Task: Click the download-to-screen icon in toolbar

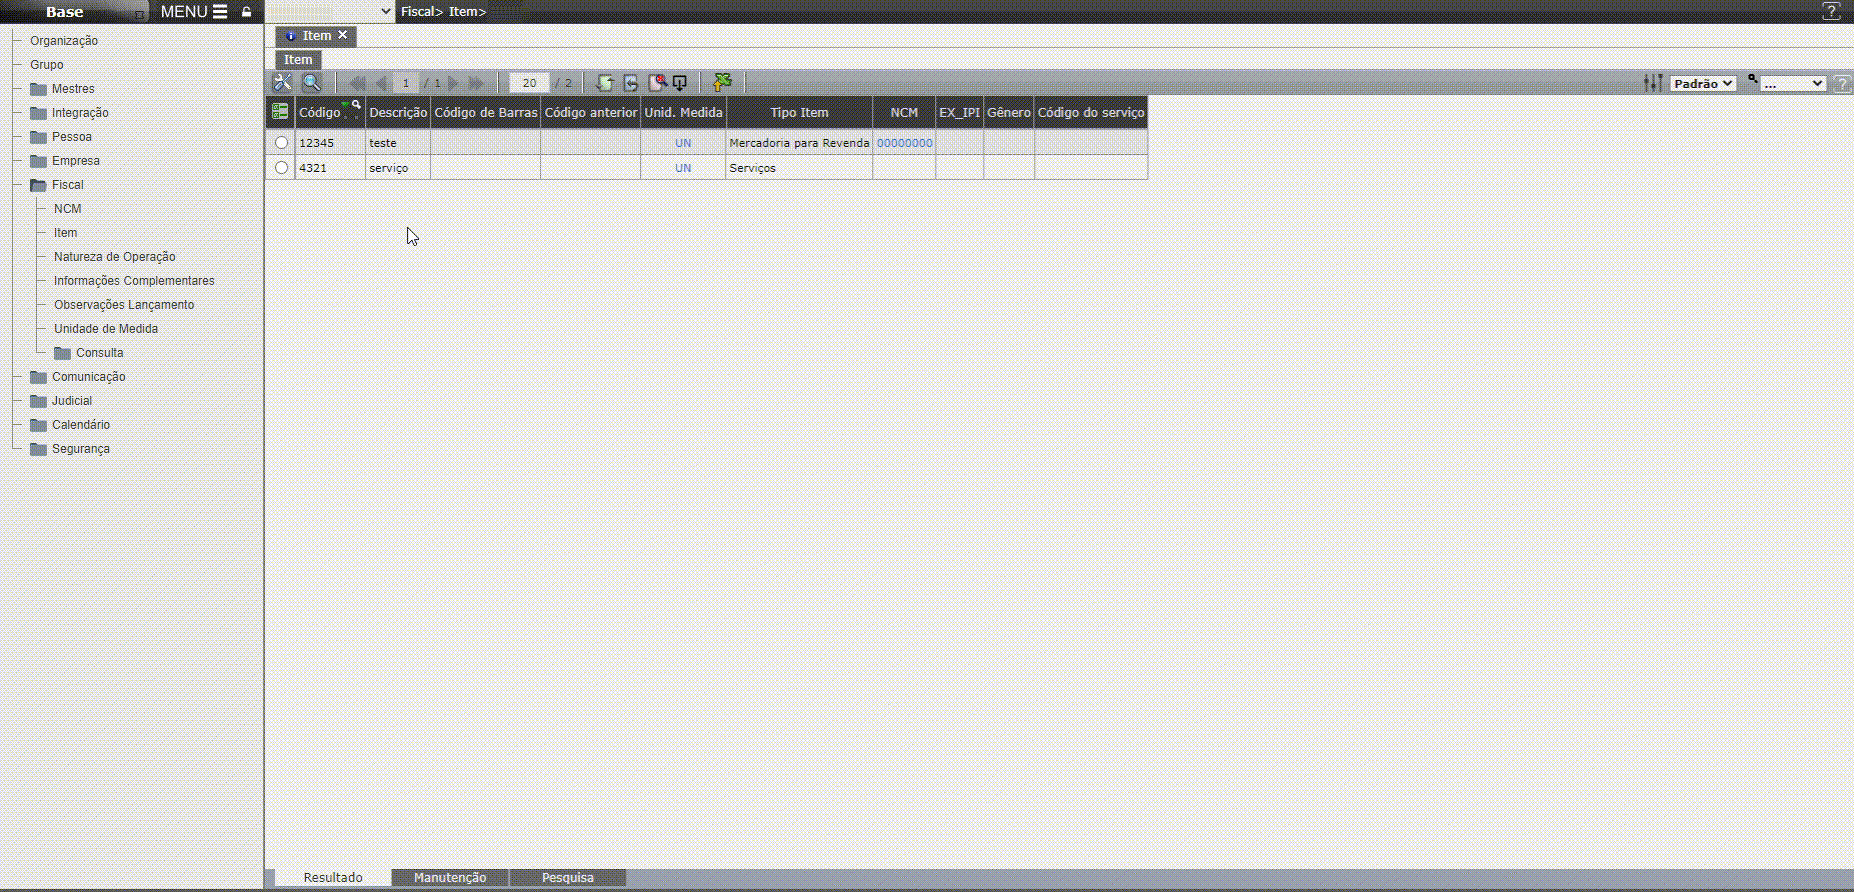Action: [x=680, y=83]
